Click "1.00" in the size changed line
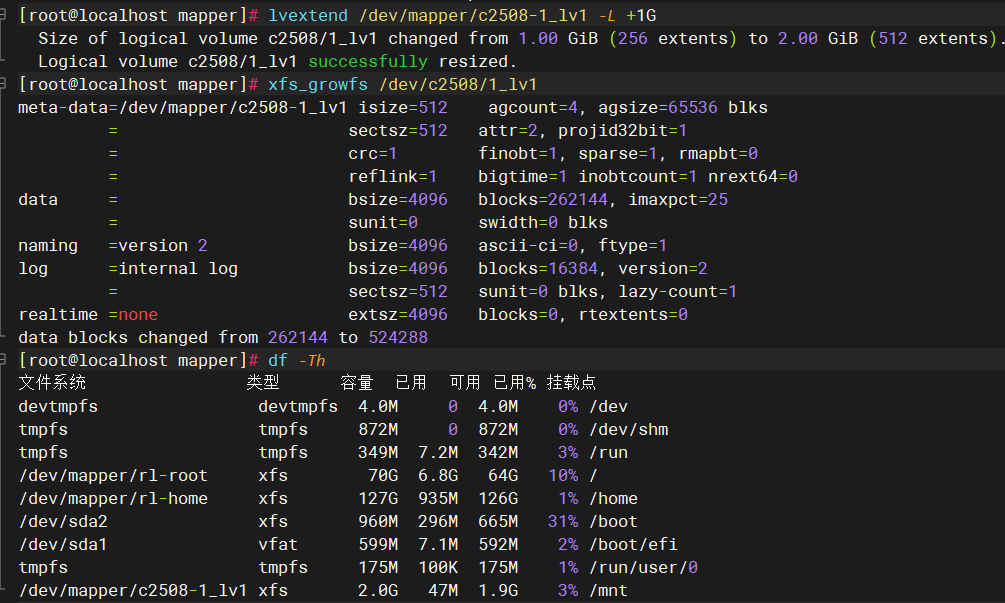 (x=538, y=38)
